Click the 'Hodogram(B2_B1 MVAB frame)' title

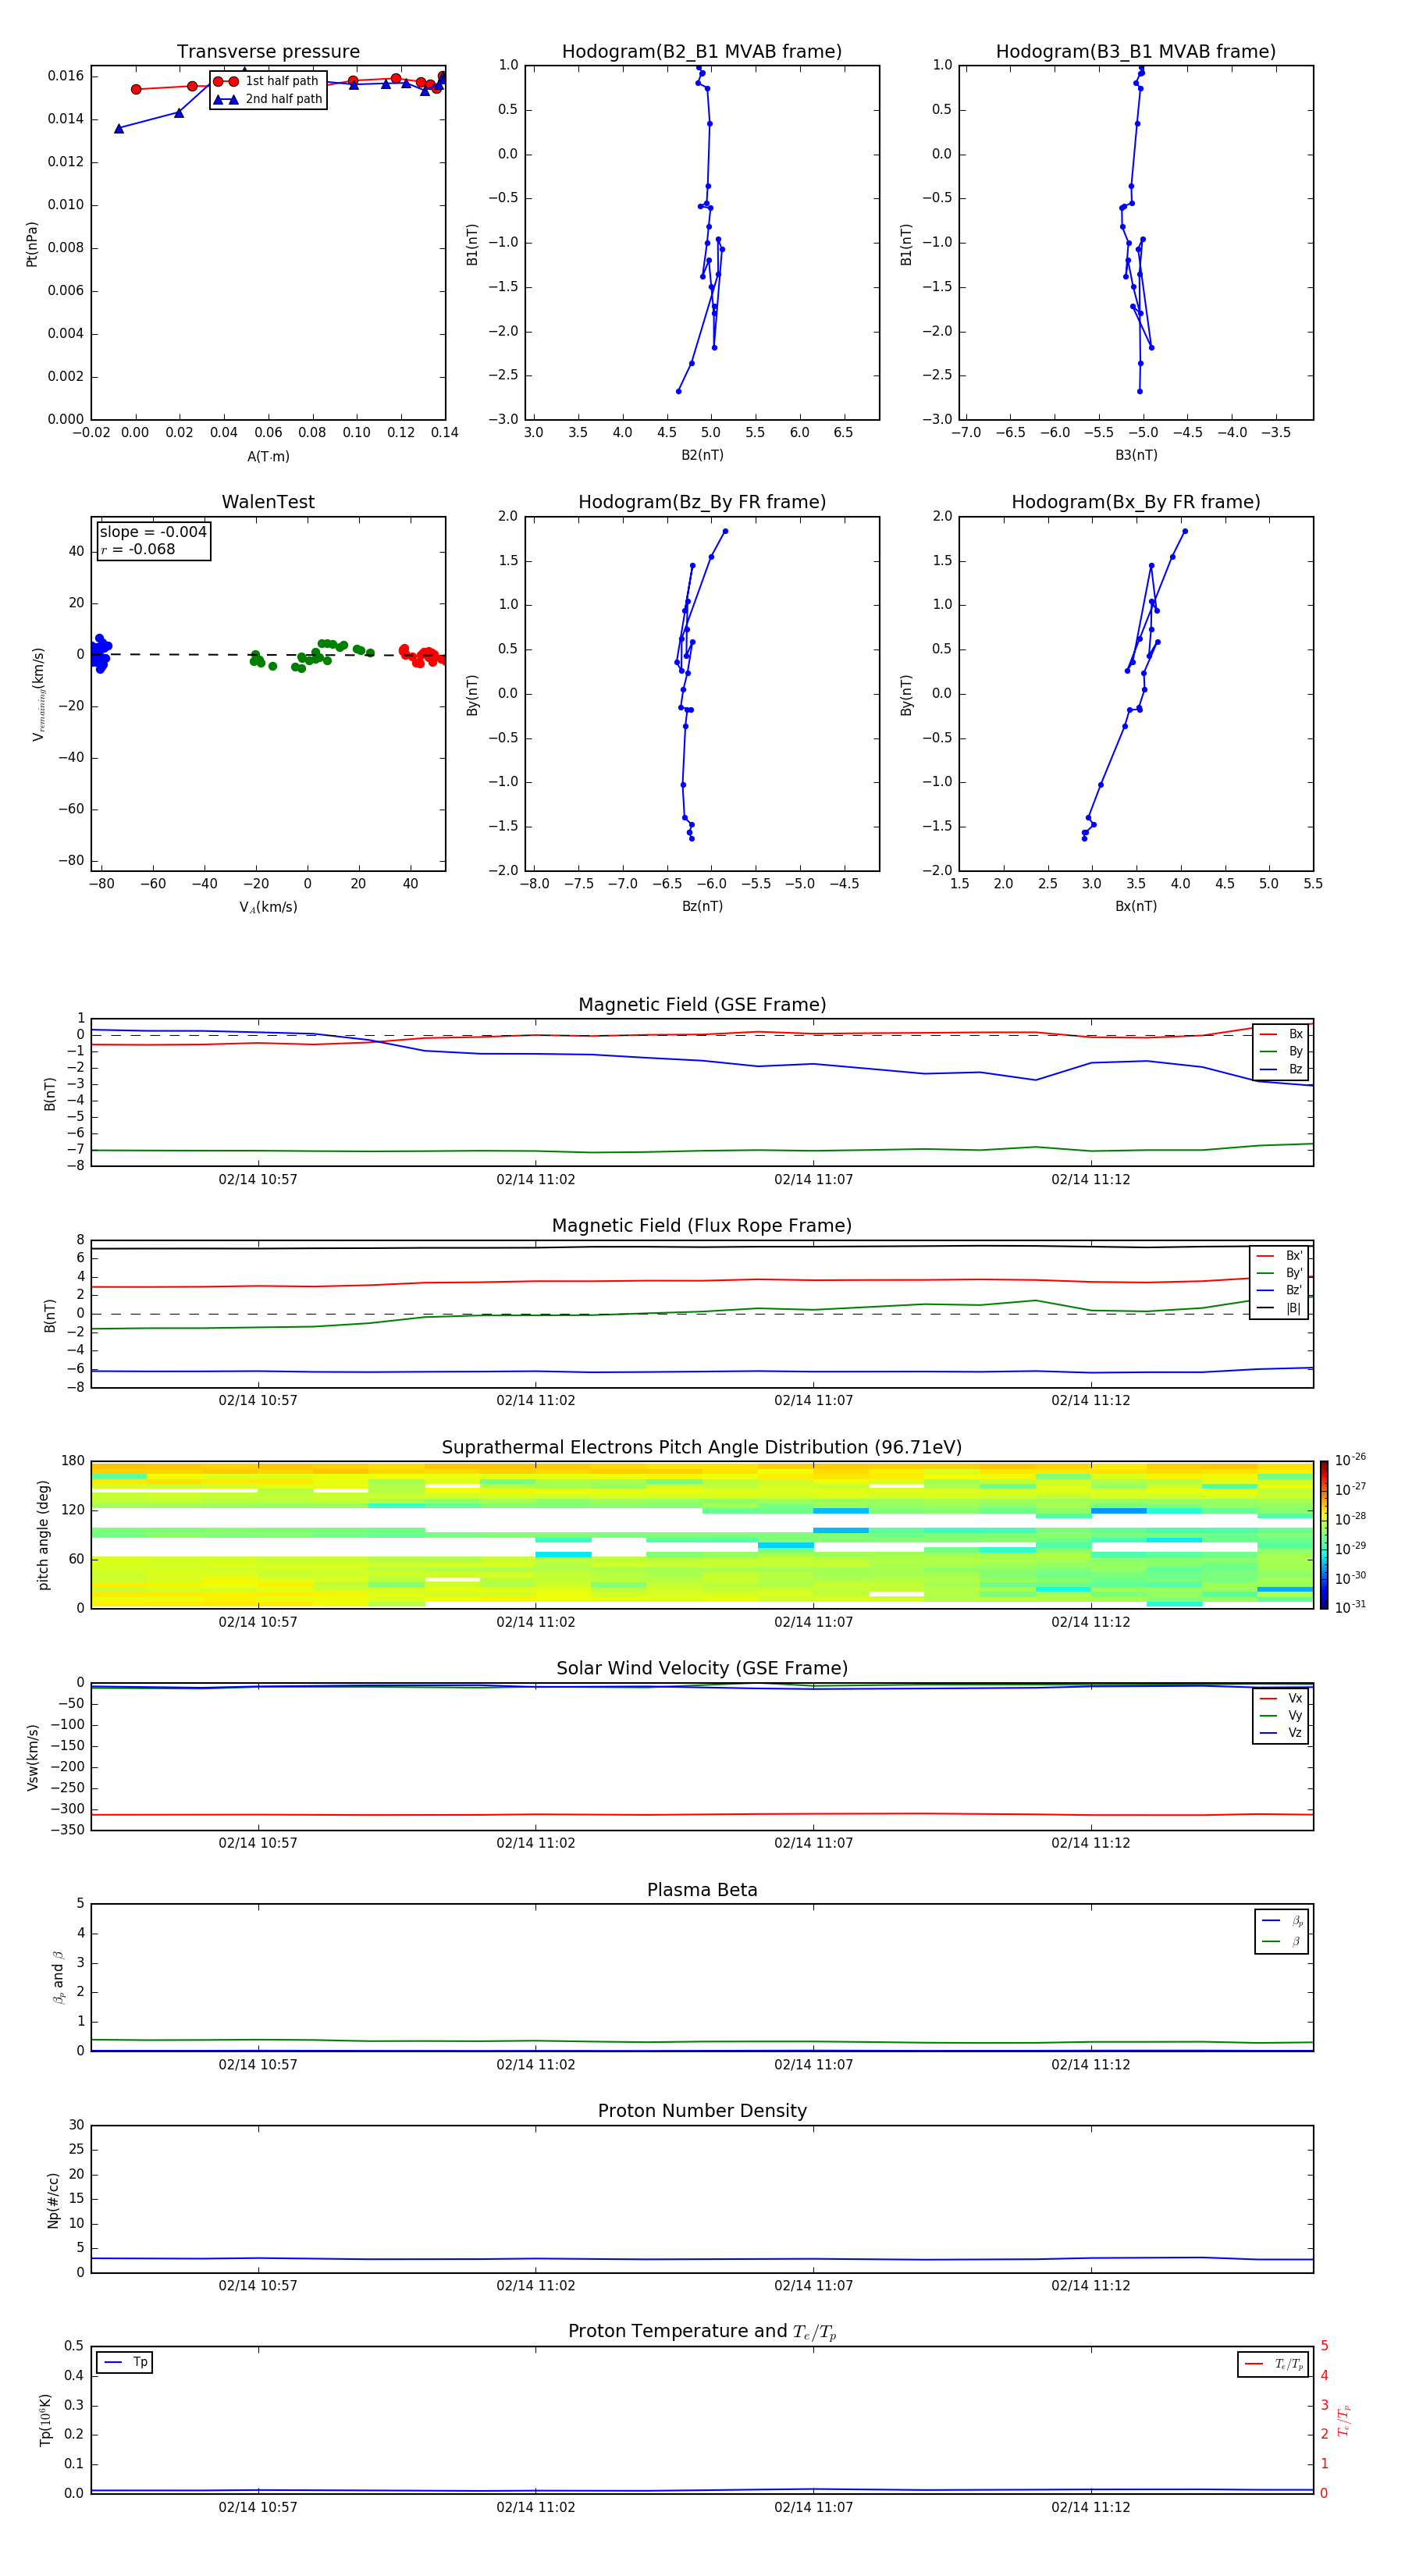coord(702,52)
